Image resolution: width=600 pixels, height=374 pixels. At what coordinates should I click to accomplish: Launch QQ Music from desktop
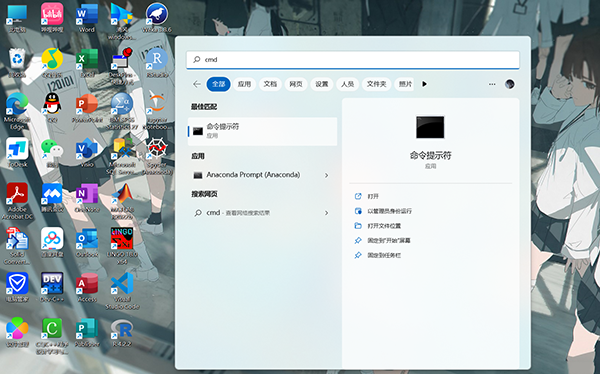click(52, 62)
